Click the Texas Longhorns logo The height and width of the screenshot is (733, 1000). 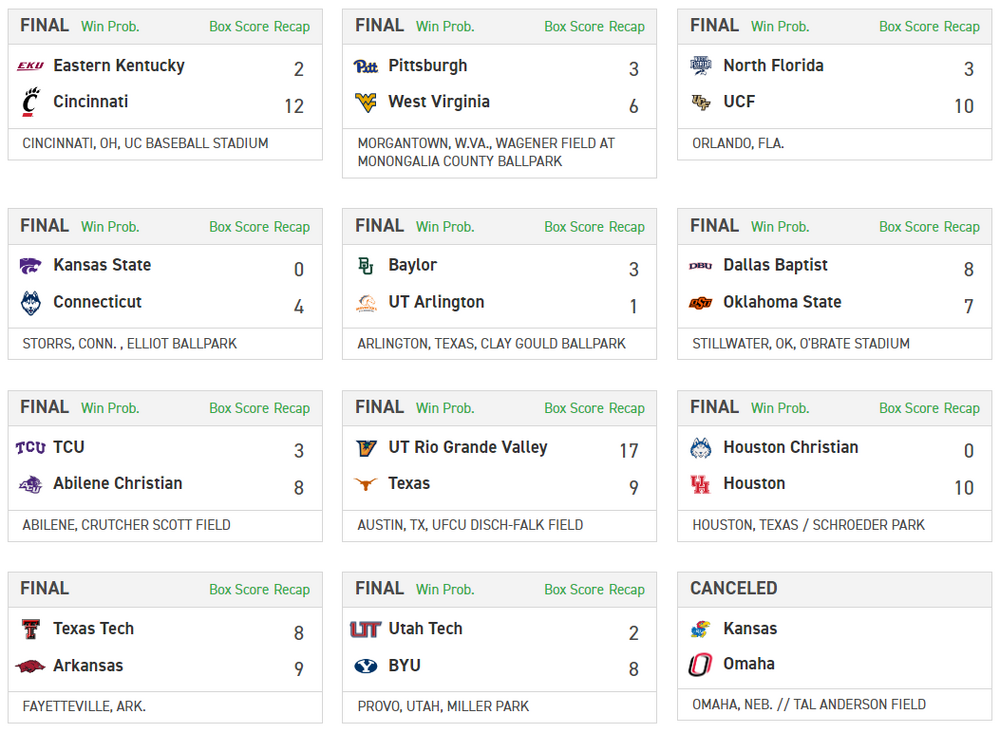[366, 484]
